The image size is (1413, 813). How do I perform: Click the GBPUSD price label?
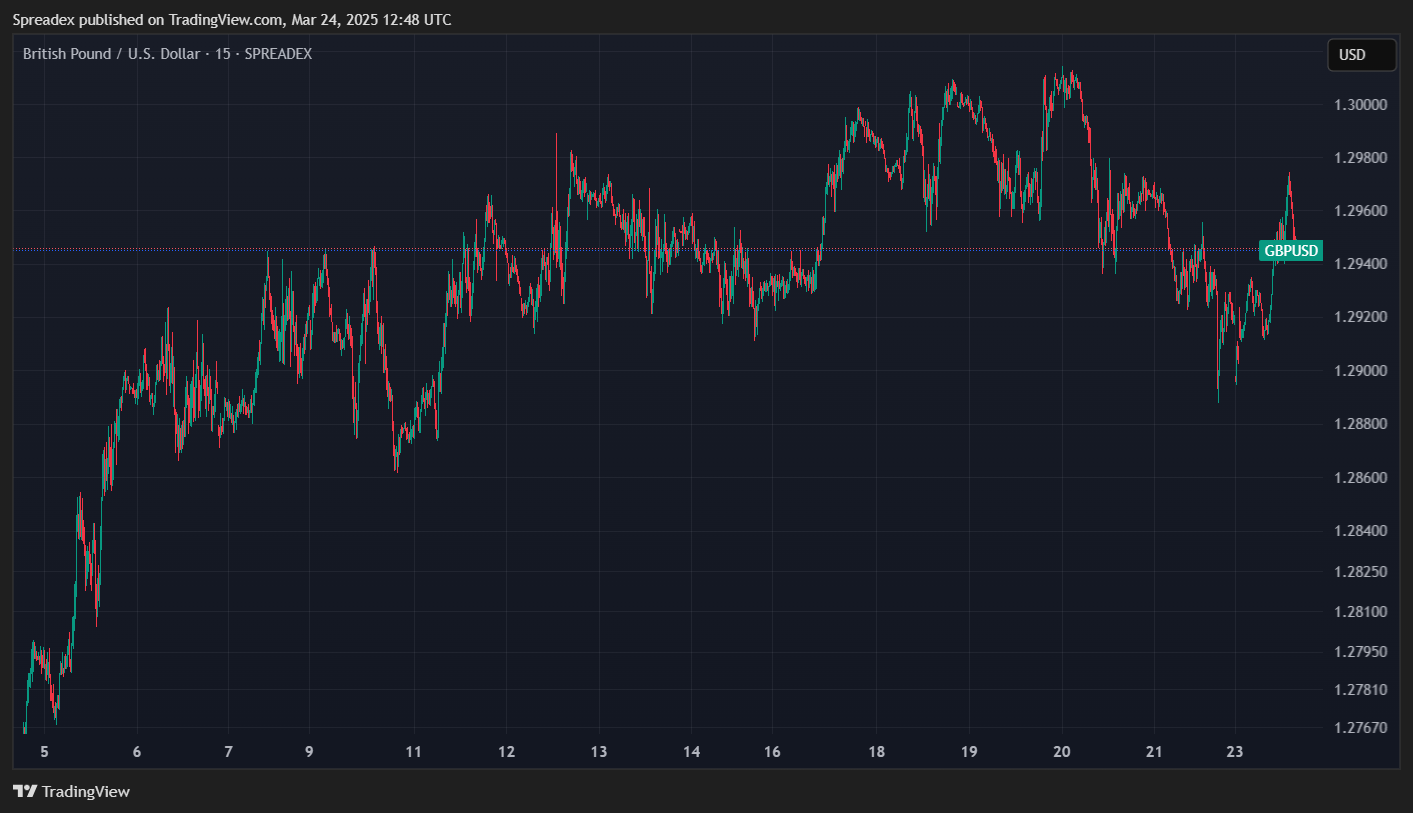coord(1291,250)
